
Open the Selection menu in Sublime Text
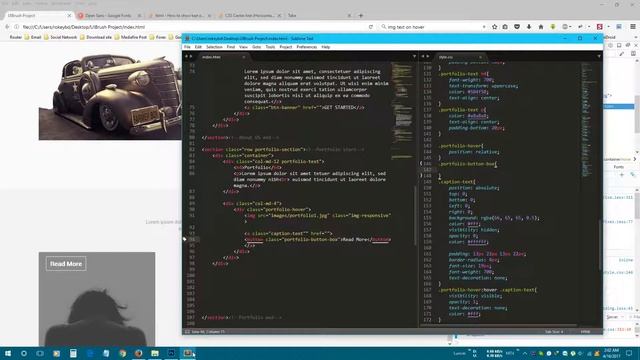[214, 47]
